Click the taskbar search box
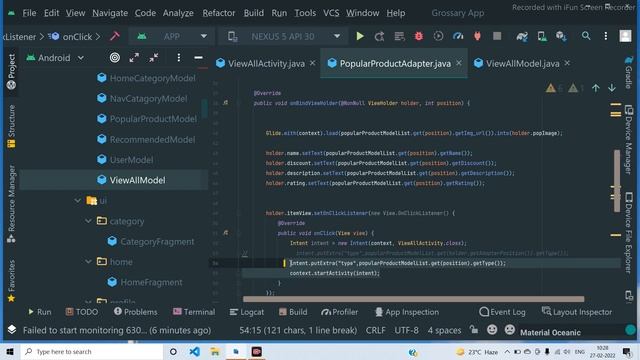640x360 pixels. [x=92, y=351]
